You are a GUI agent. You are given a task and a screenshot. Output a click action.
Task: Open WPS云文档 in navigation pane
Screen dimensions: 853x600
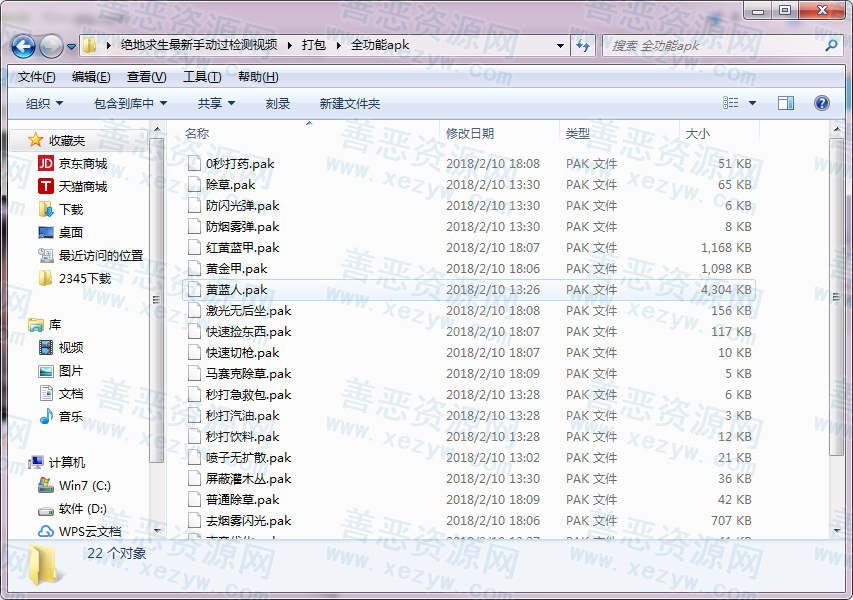tap(89, 532)
